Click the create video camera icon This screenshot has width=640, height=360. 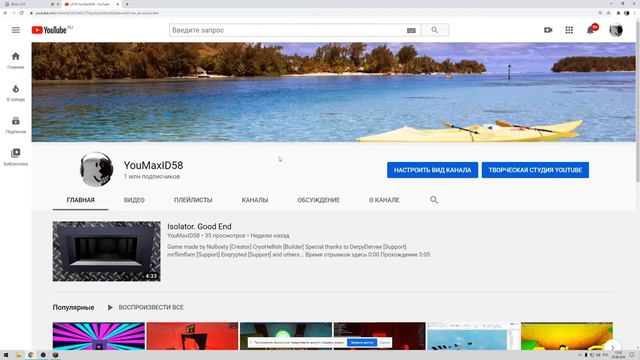point(548,30)
